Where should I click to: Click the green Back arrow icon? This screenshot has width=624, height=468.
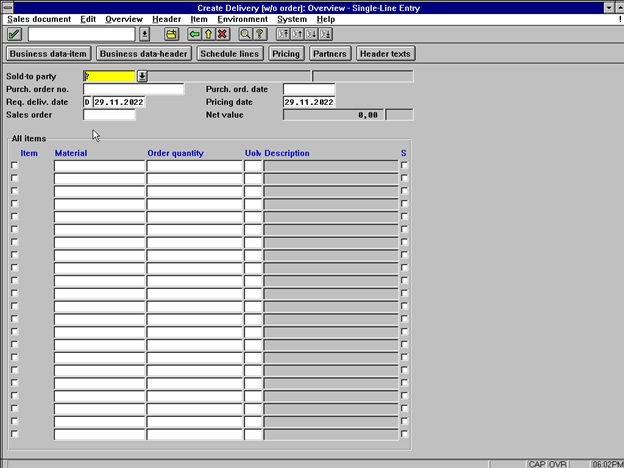(x=194, y=34)
